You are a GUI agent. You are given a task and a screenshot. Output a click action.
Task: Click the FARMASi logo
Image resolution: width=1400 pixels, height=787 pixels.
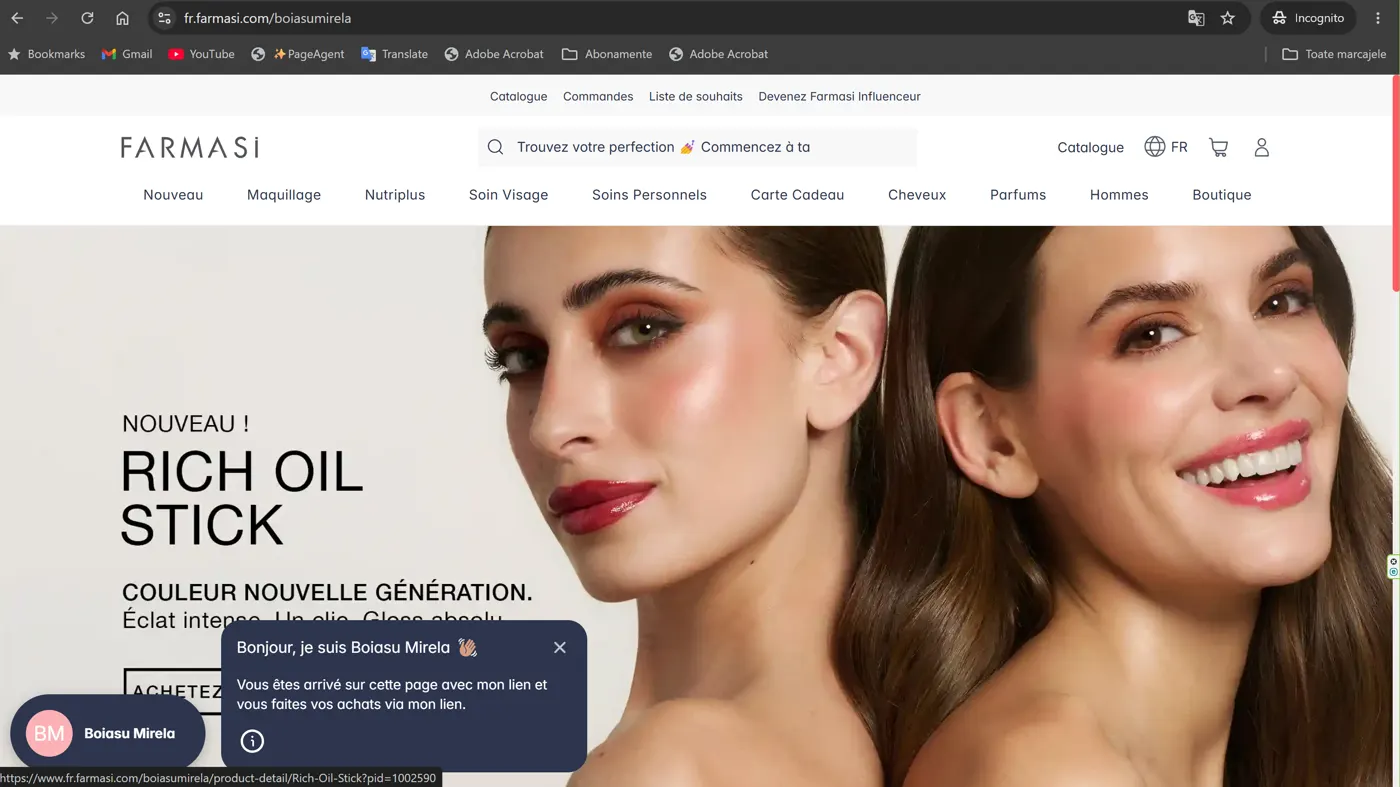point(190,148)
